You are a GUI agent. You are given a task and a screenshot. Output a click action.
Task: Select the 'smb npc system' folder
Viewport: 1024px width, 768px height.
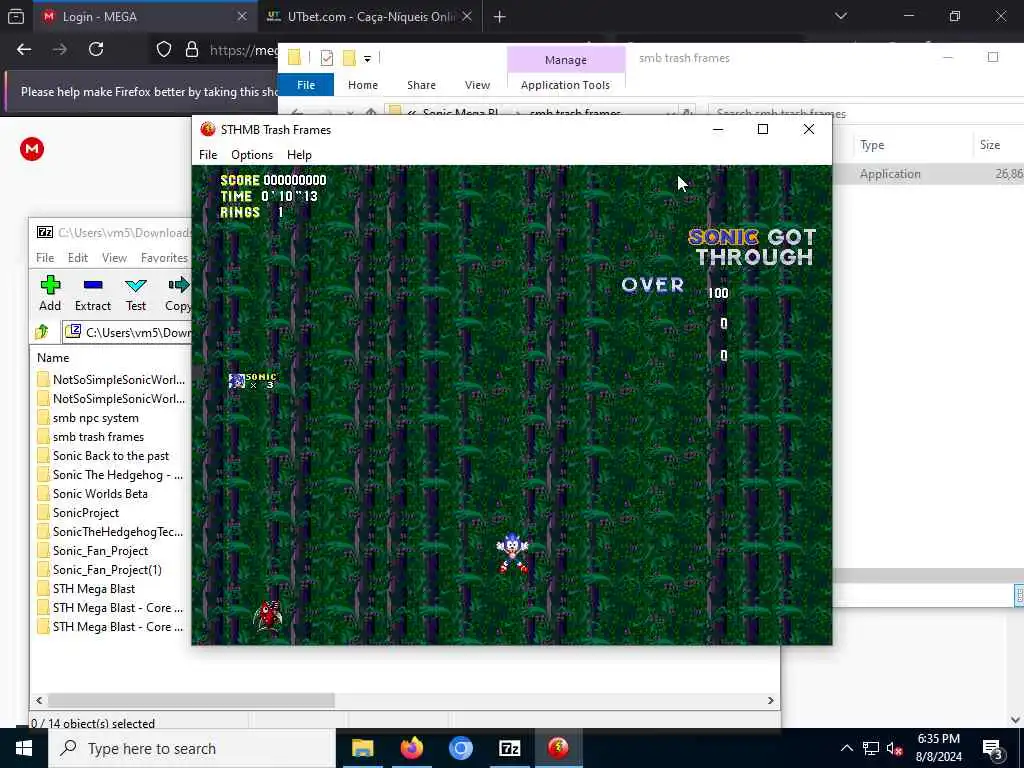[95, 418]
